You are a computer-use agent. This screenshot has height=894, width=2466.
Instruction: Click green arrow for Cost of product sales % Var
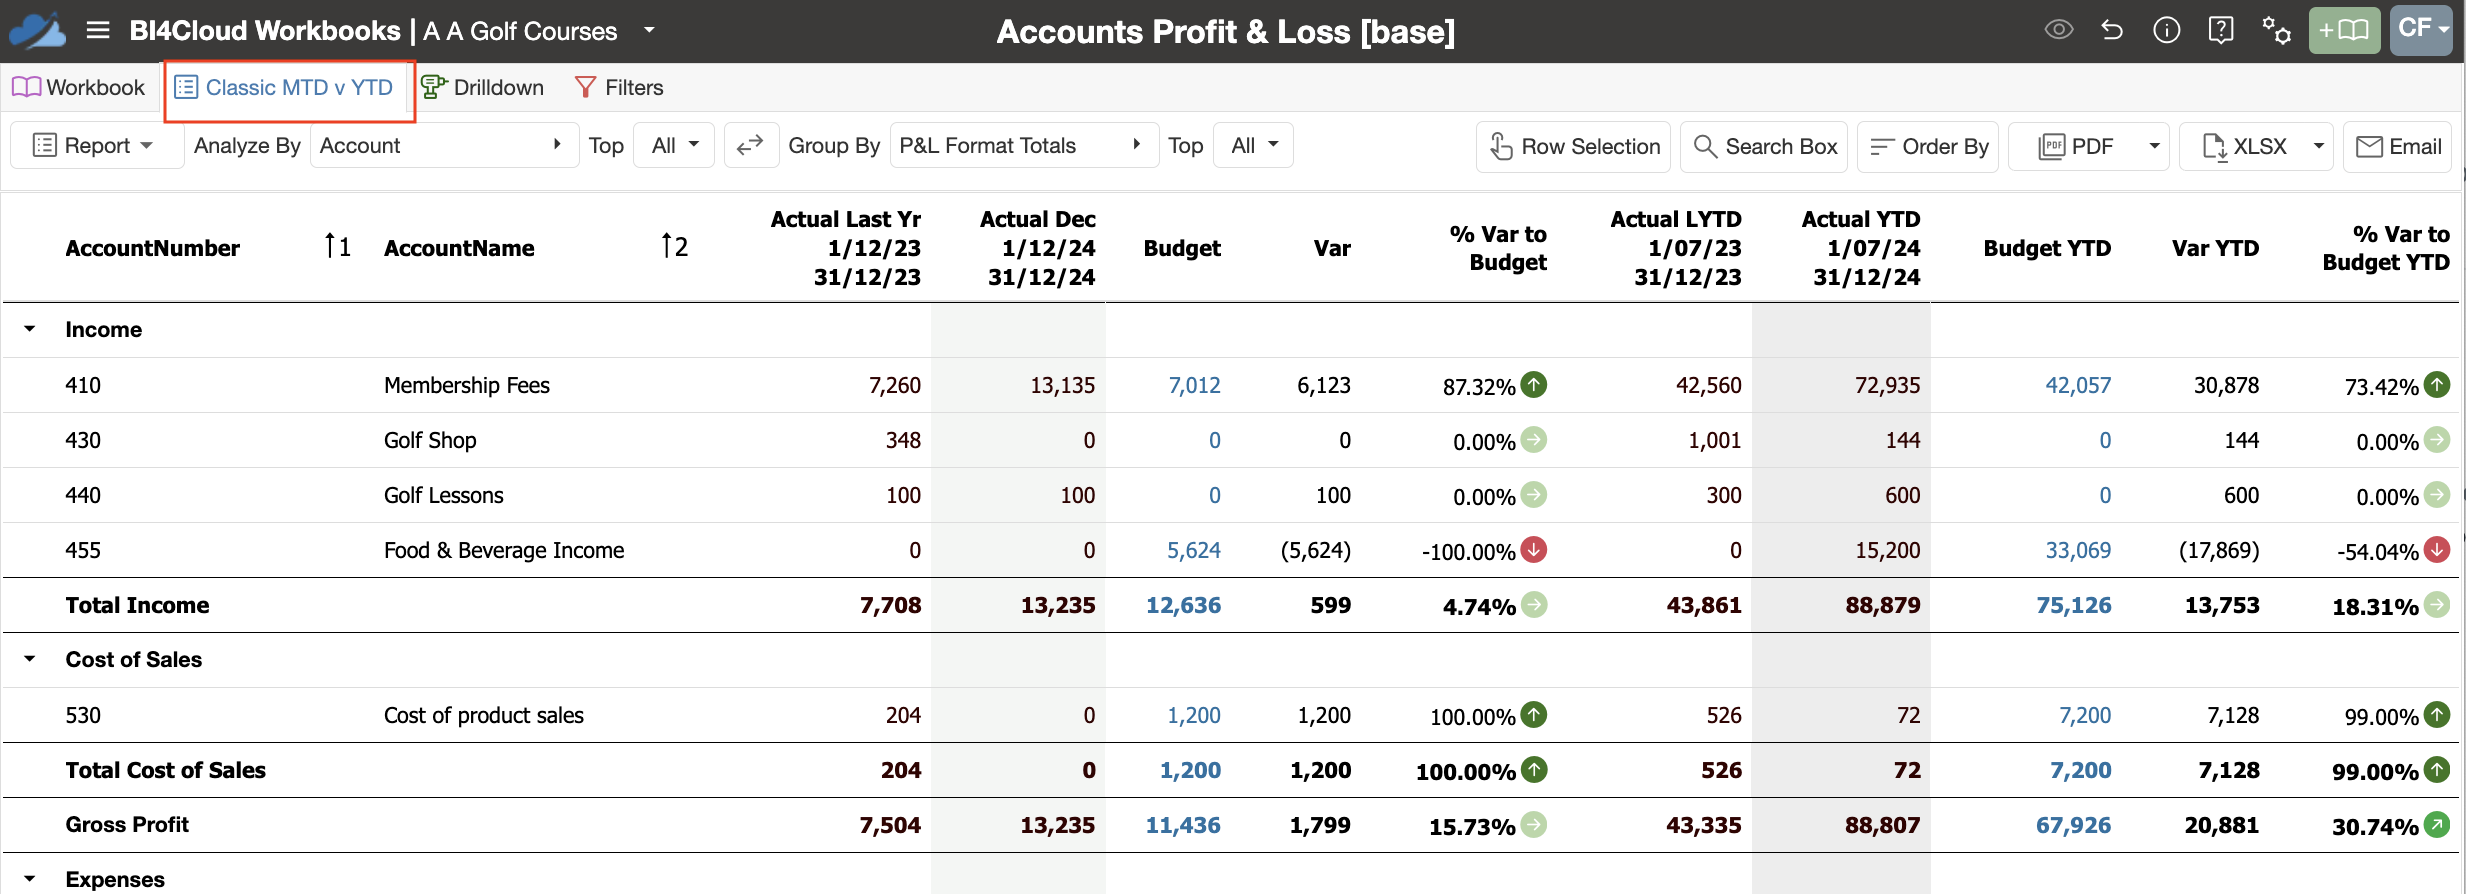(x=1533, y=714)
